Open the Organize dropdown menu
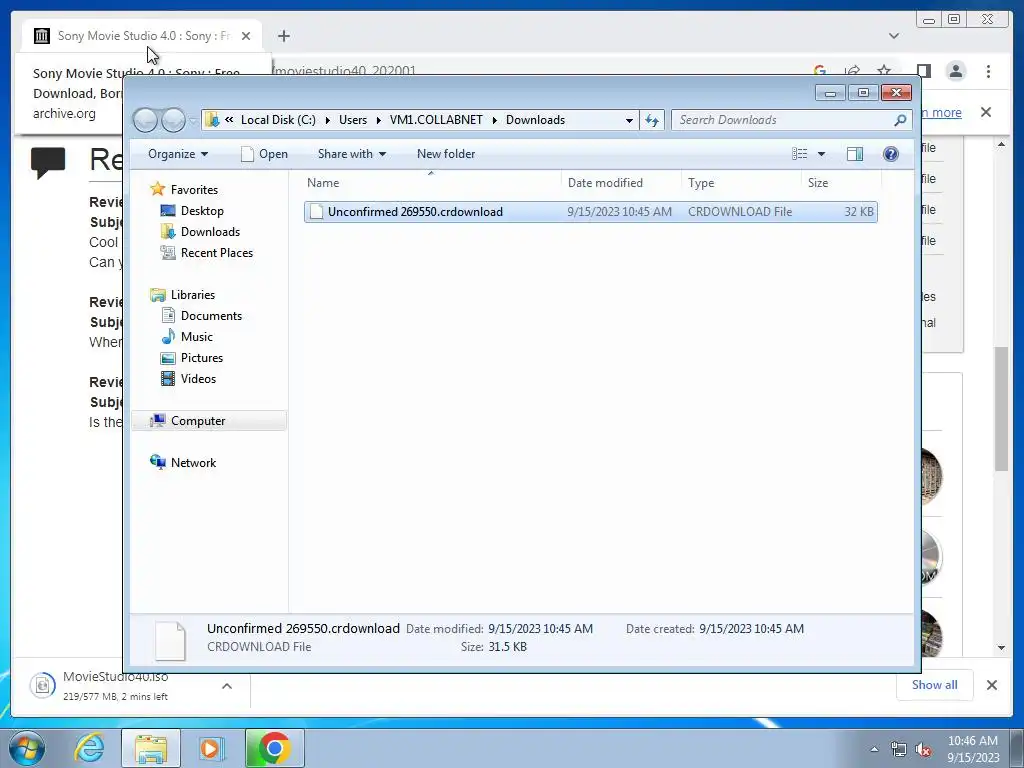 click(178, 154)
